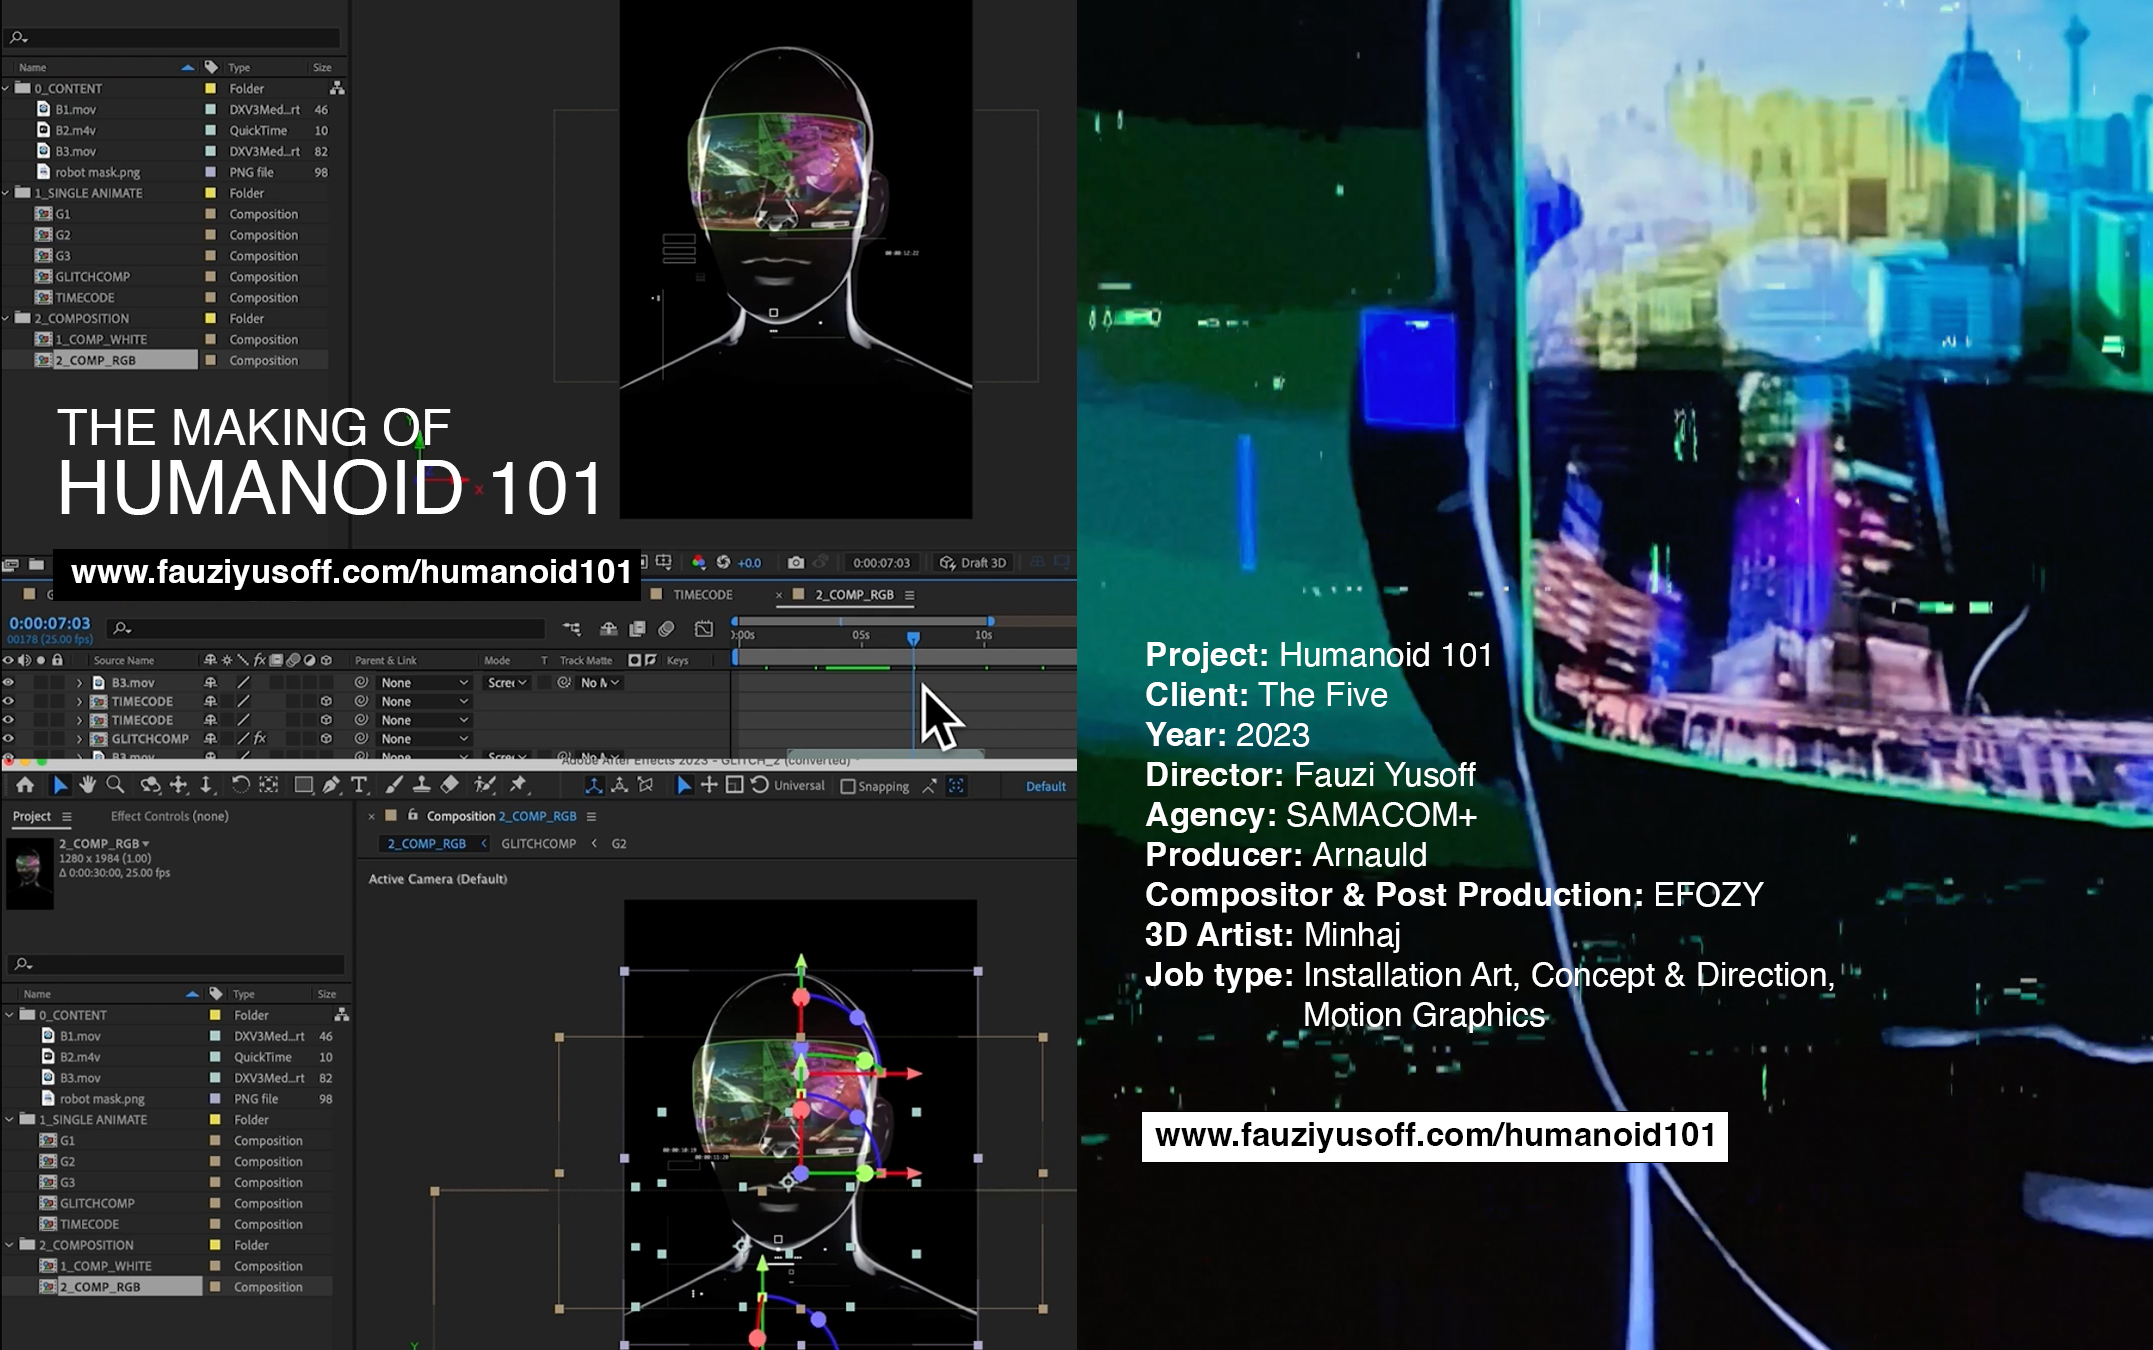Image resolution: width=2153 pixels, height=1350 pixels.
Task: Enable the Snapping checkbox
Action: point(848,787)
